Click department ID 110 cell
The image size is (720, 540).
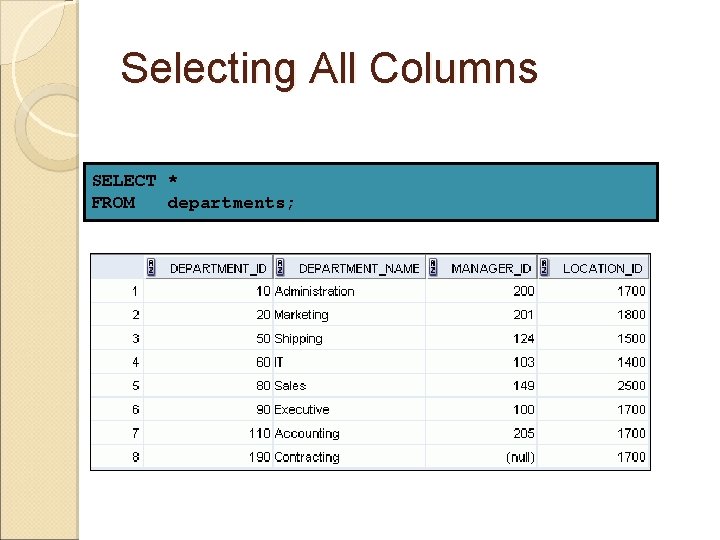point(208,433)
